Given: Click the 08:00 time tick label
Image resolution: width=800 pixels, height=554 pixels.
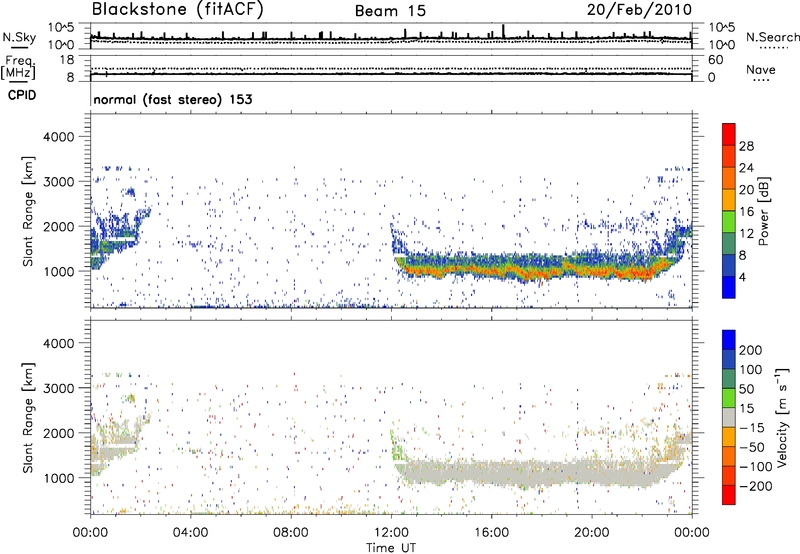Looking at the screenshot, I should click(291, 533).
